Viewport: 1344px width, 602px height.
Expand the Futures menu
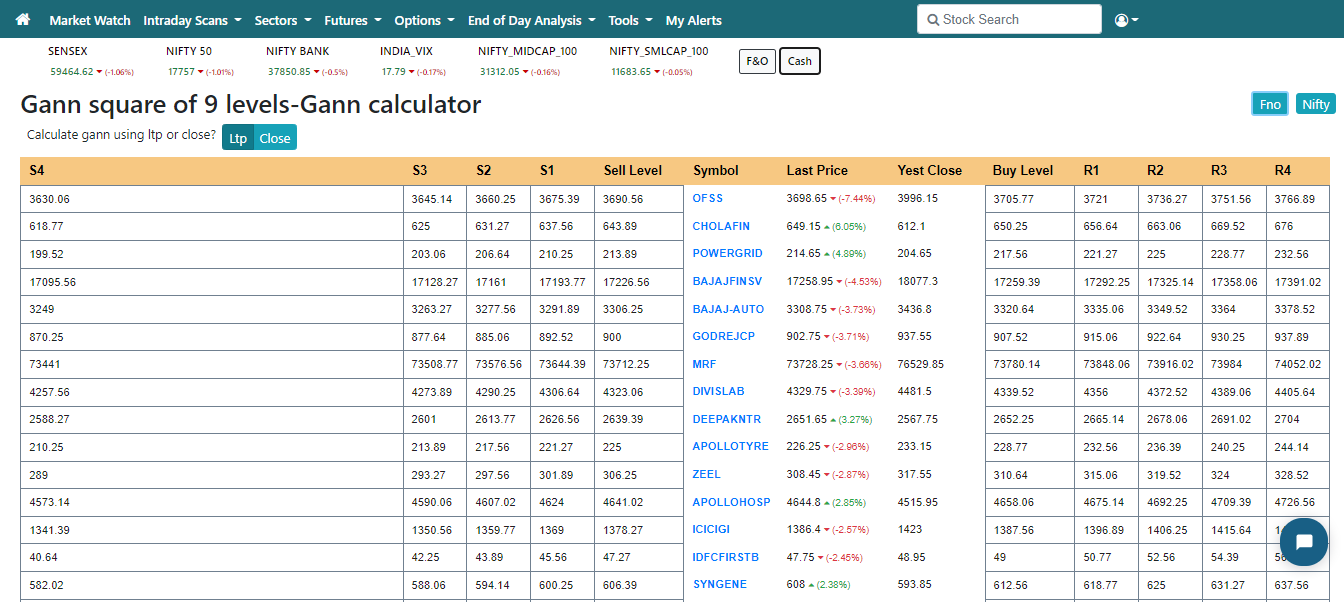353,20
